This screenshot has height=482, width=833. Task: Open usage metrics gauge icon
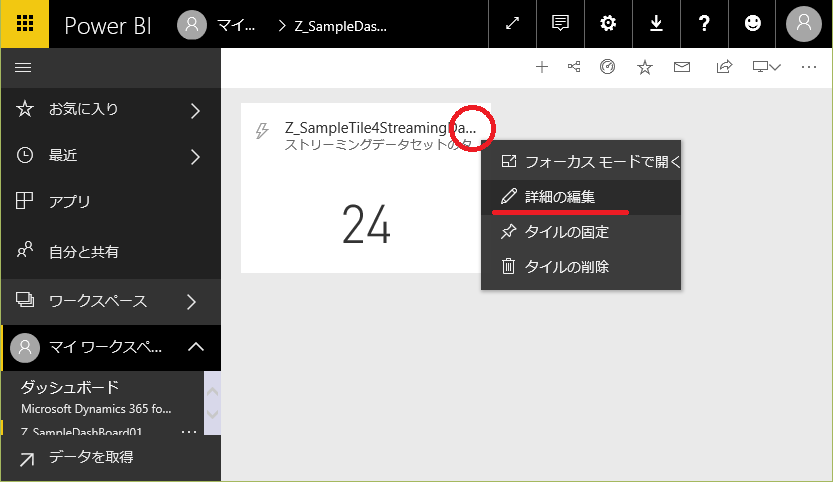tap(607, 66)
